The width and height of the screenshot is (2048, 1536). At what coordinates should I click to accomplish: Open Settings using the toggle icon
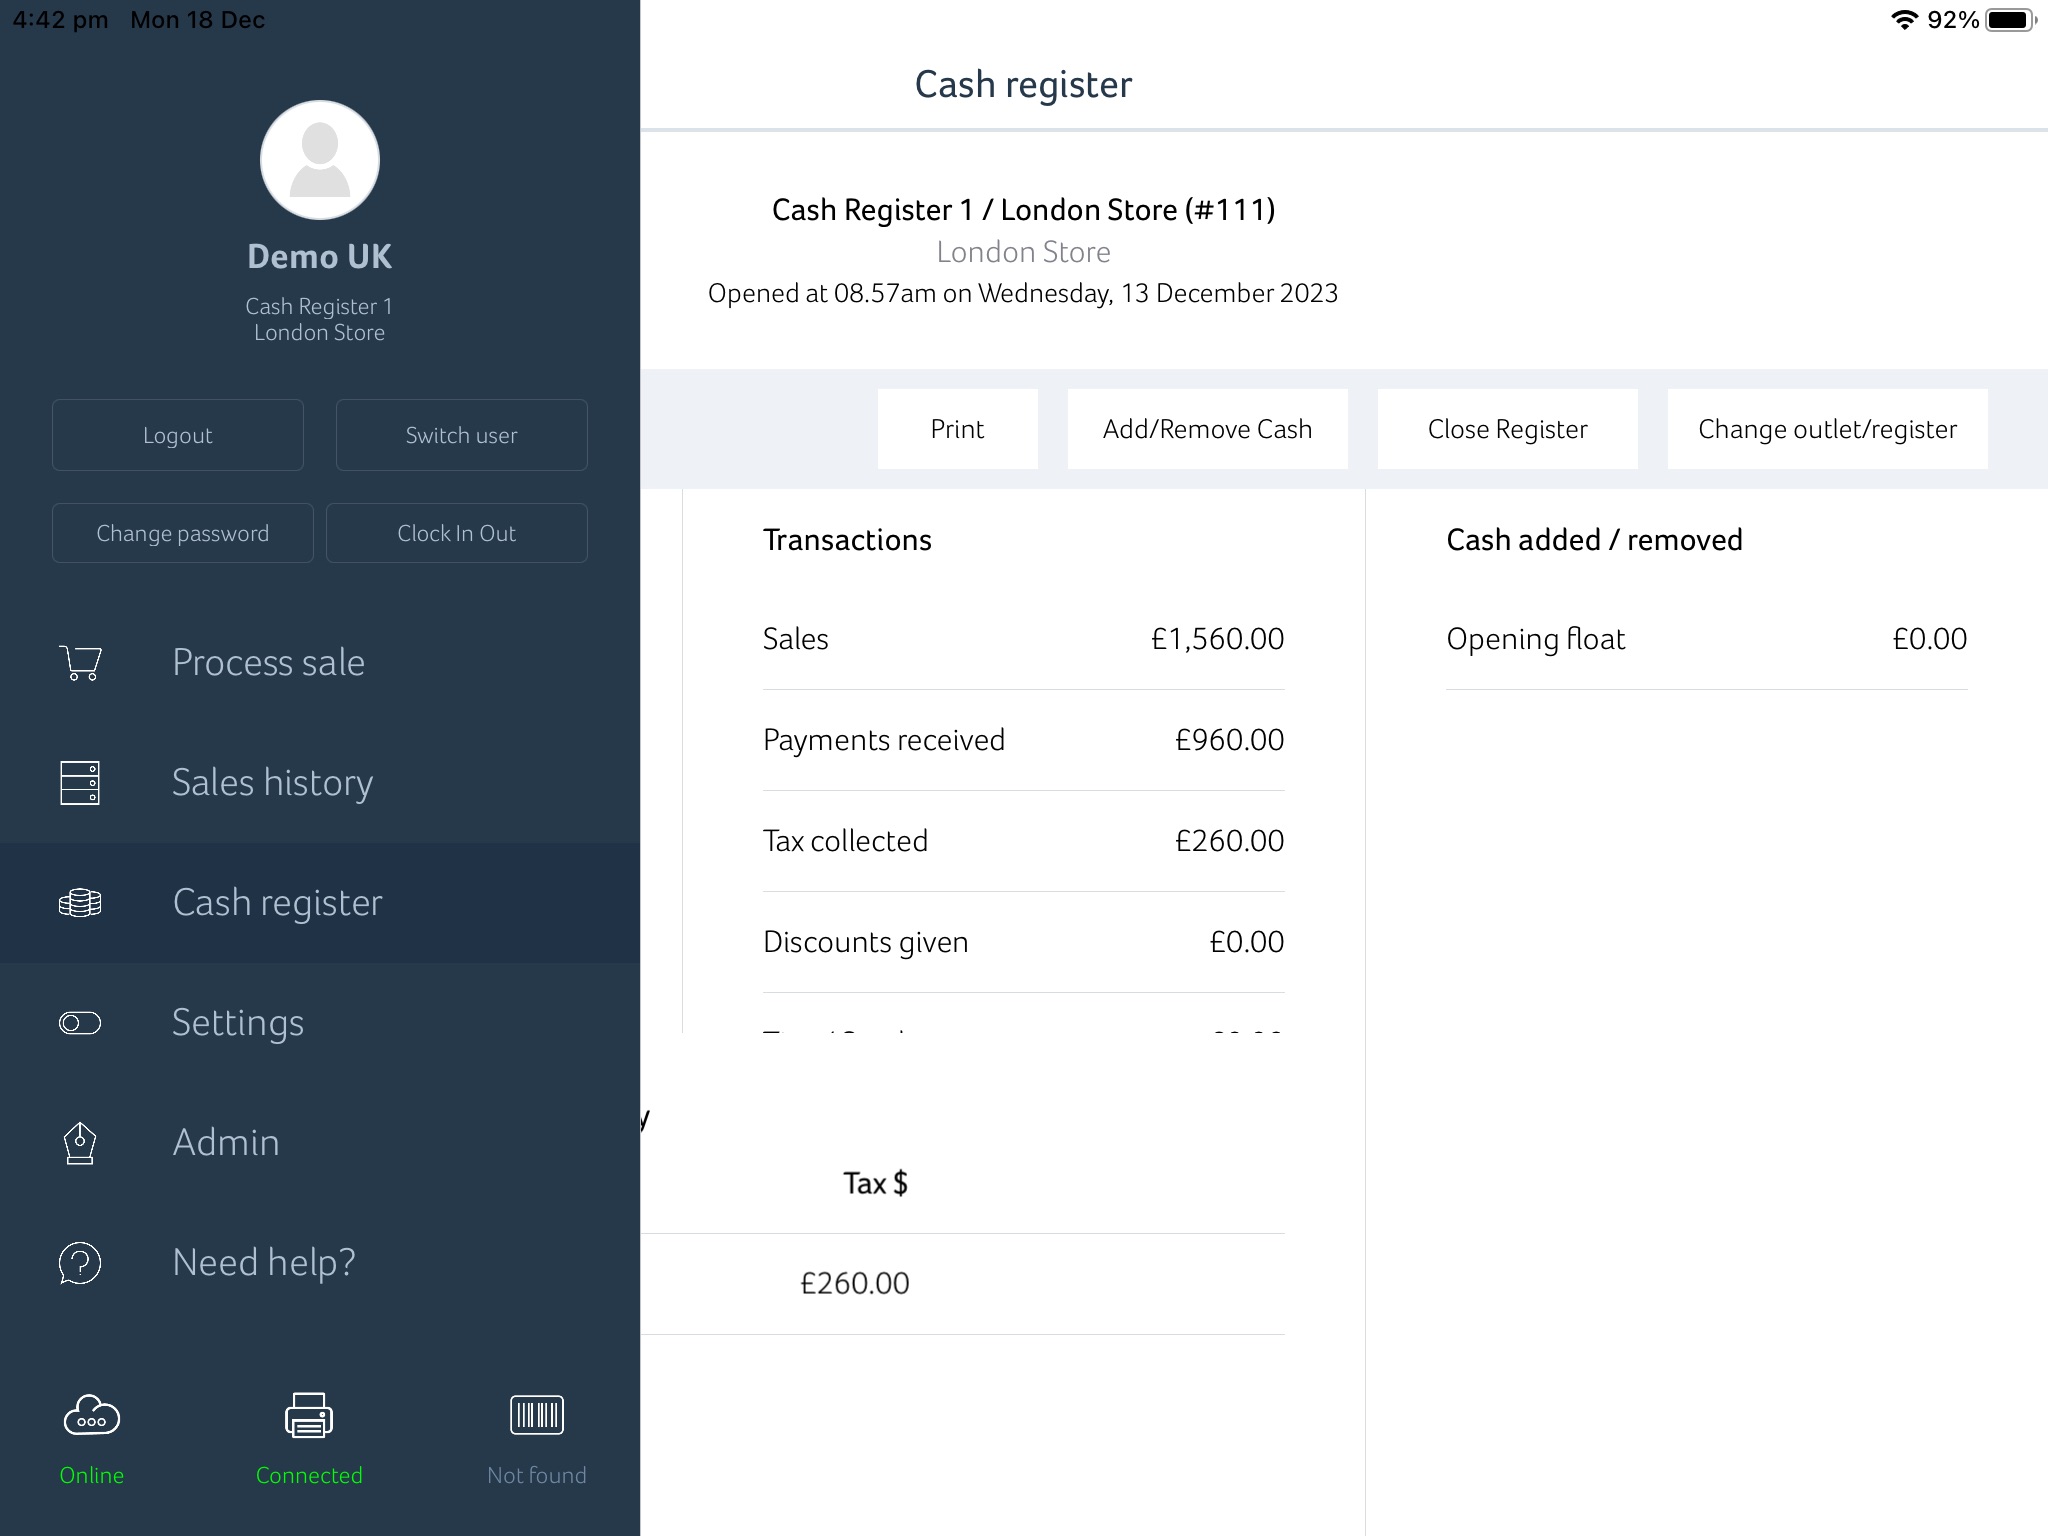point(80,1023)
